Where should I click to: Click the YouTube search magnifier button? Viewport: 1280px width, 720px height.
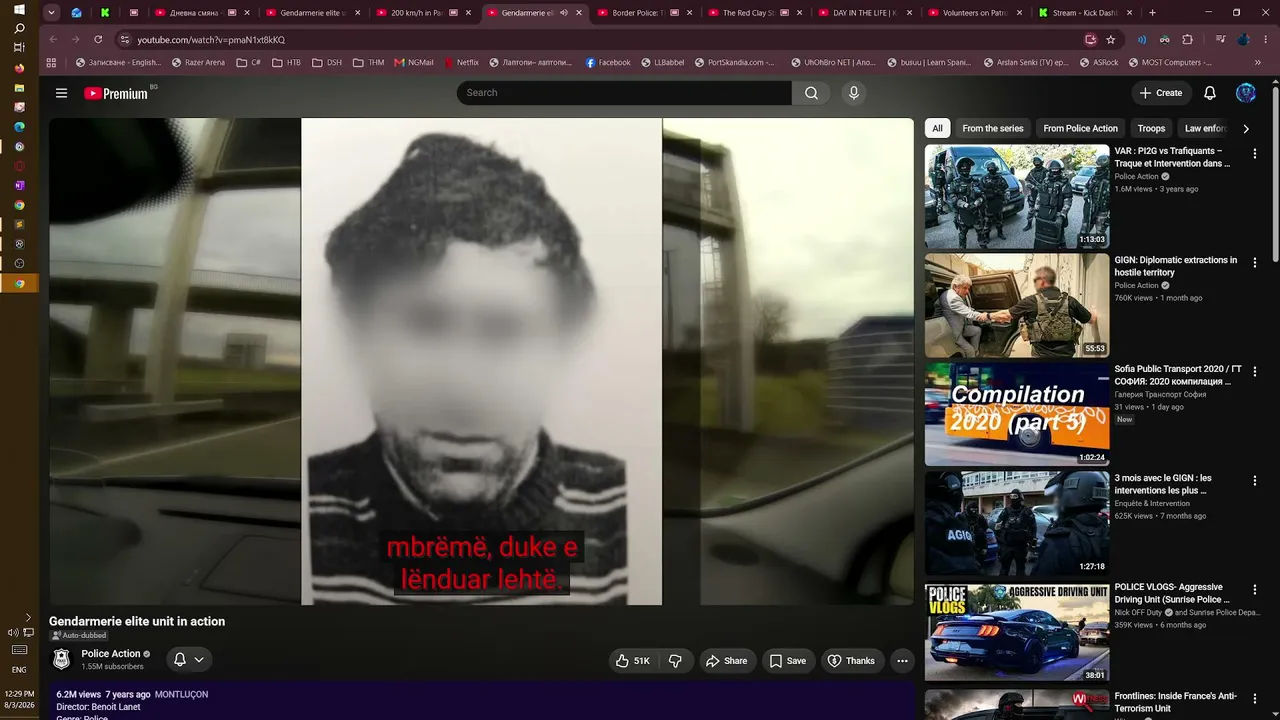811,93
